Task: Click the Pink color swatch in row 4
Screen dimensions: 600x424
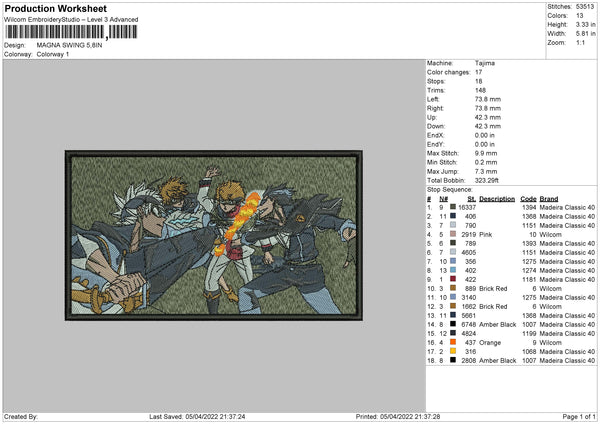Action: 453,234
